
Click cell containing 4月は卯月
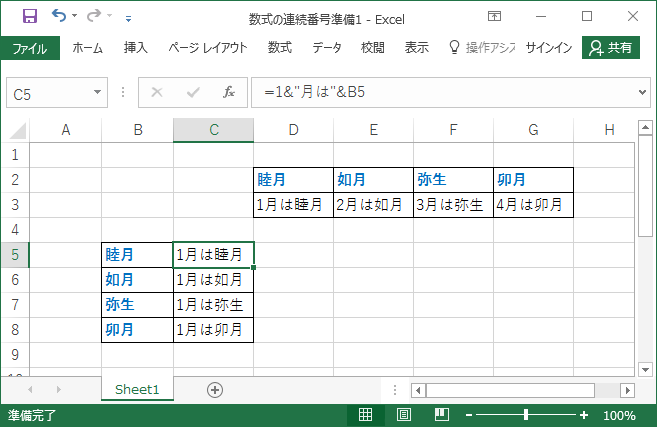[x=534, y=205]
